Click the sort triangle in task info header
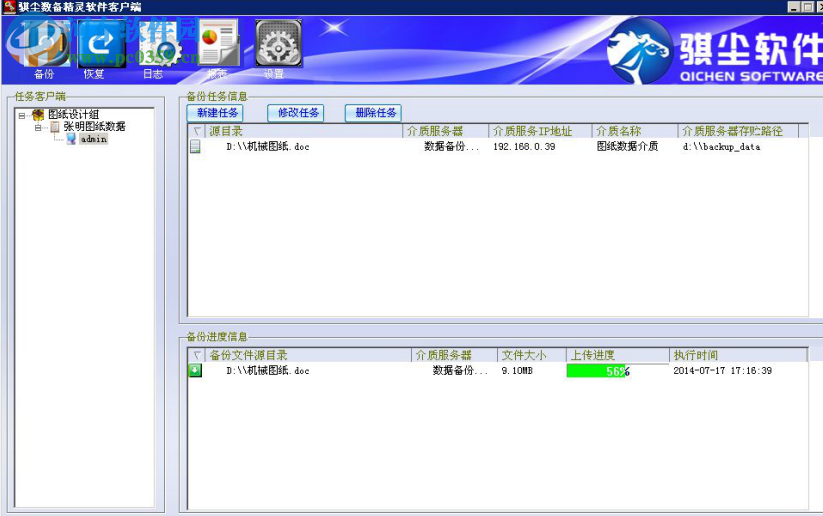Image resolution: width=823 pixels, height=516 pixels. click(197, 131)
